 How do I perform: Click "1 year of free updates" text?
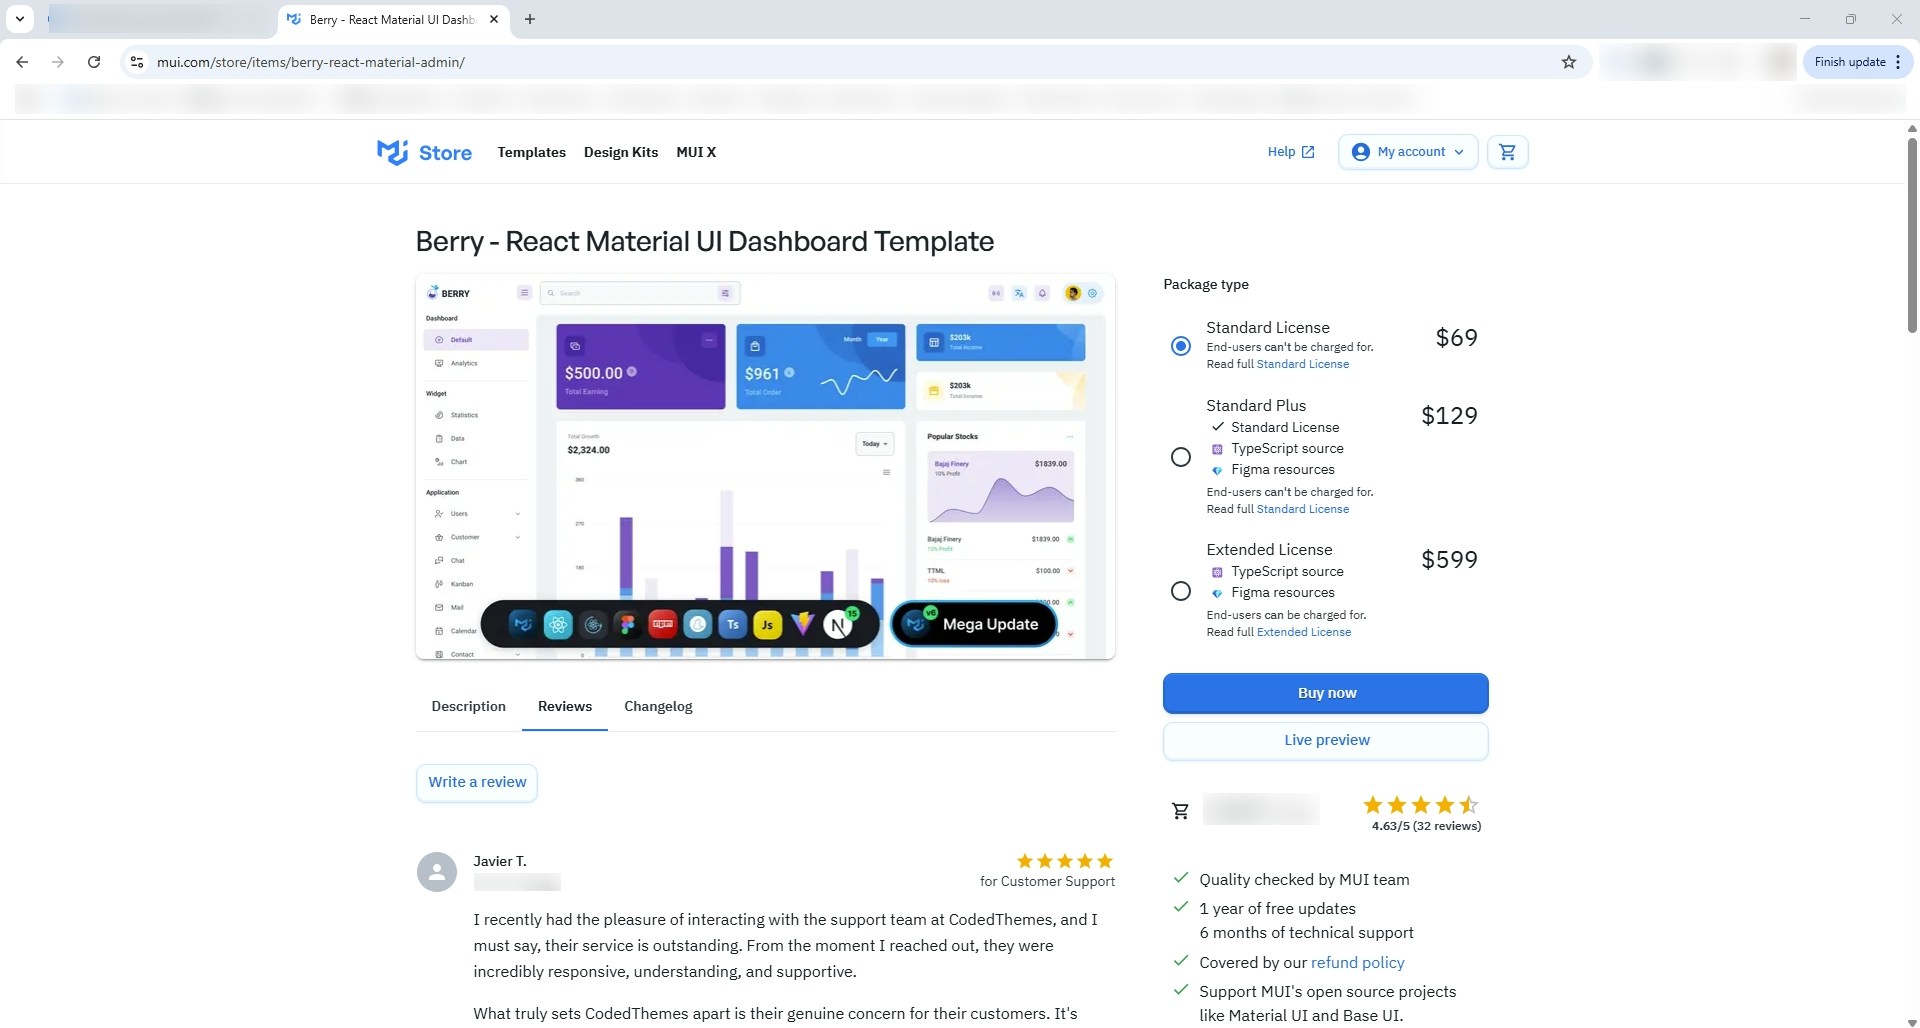coord(1277,908)
